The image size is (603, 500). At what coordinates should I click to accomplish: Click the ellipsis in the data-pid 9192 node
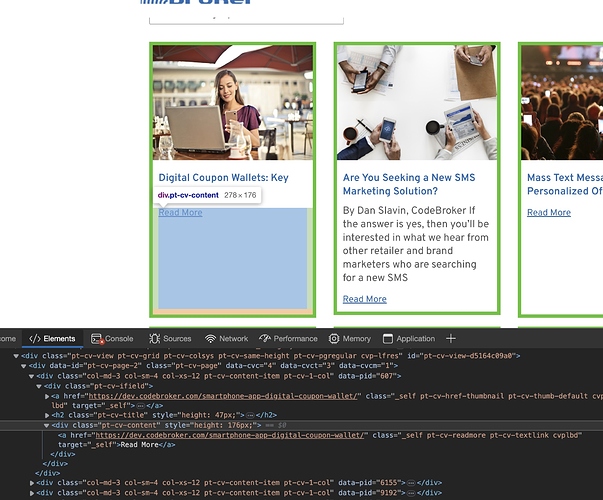[411, 493]
